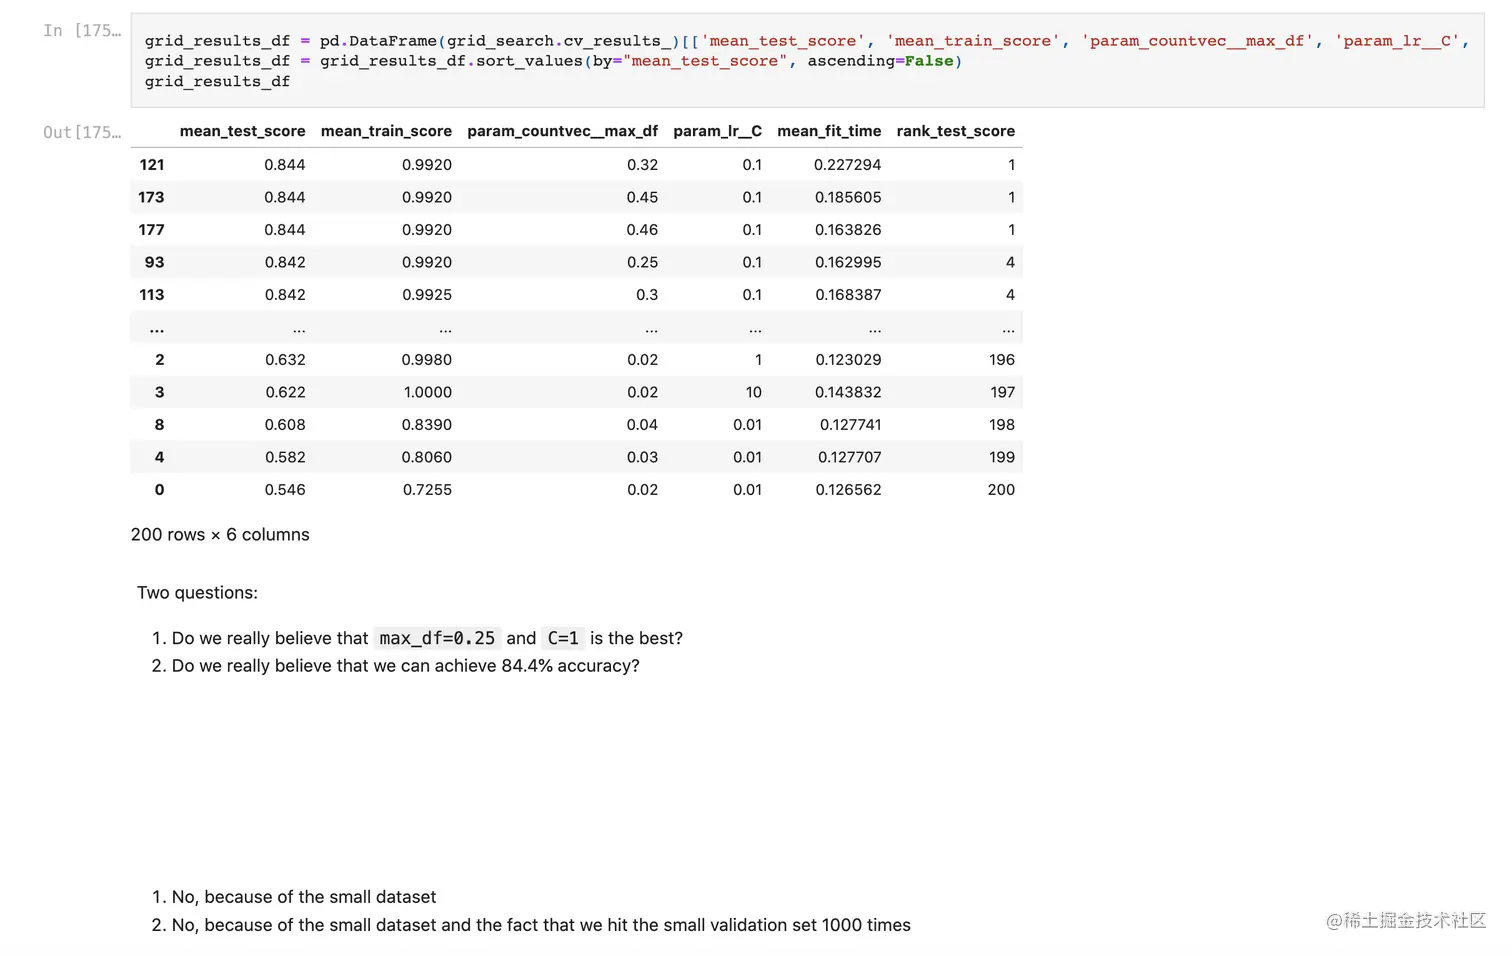Click inline code C=1
1512x956 pixels.
pyautogui.click(x=563, y=638)
